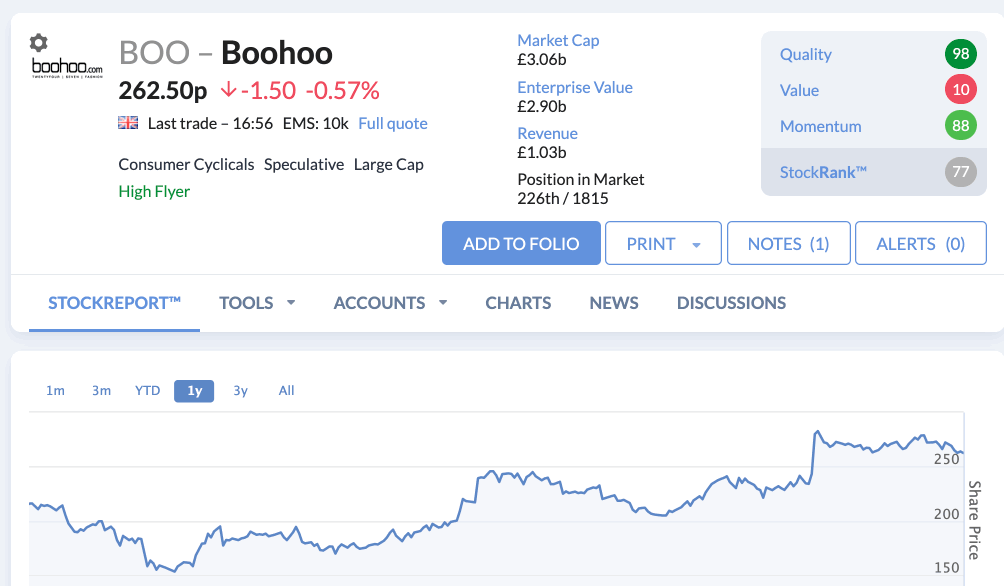Open the Value rank link
Viewport: 1004px width, 586px height.
point(799,90)
